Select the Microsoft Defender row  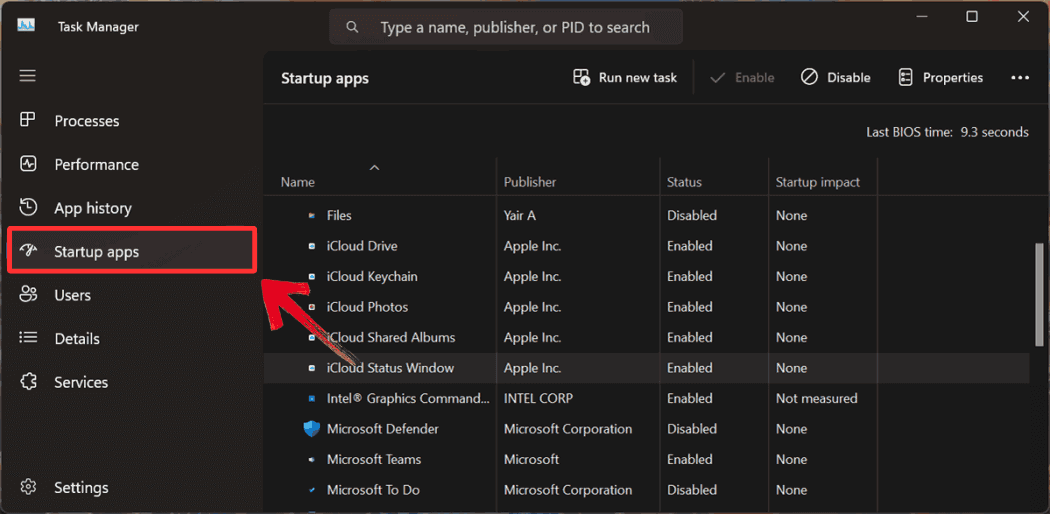647,429
